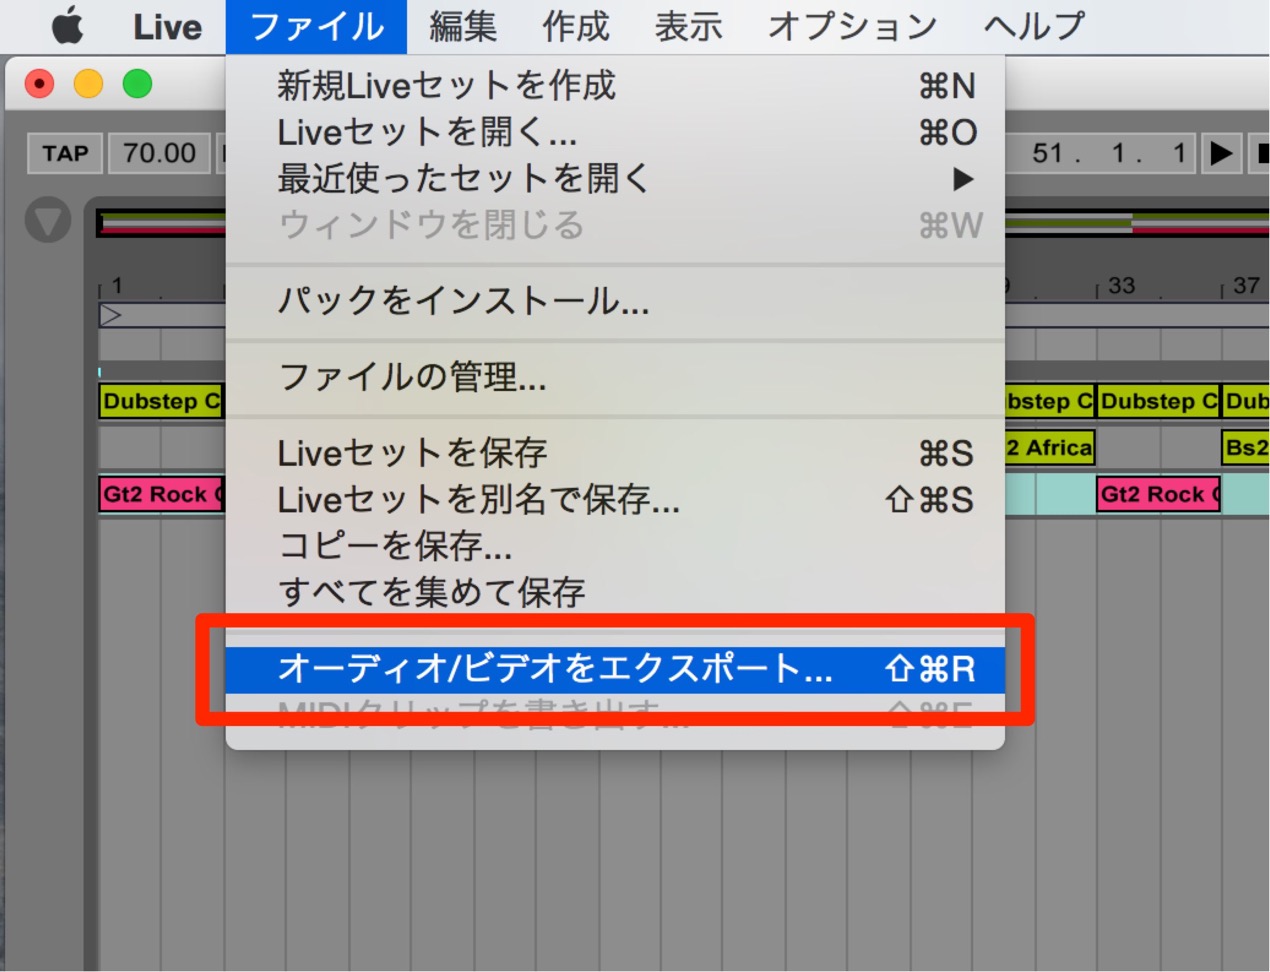Choose すべてを集めて保存
Viewport: 1270px width, 972px height.
click(x=615, y=592)
